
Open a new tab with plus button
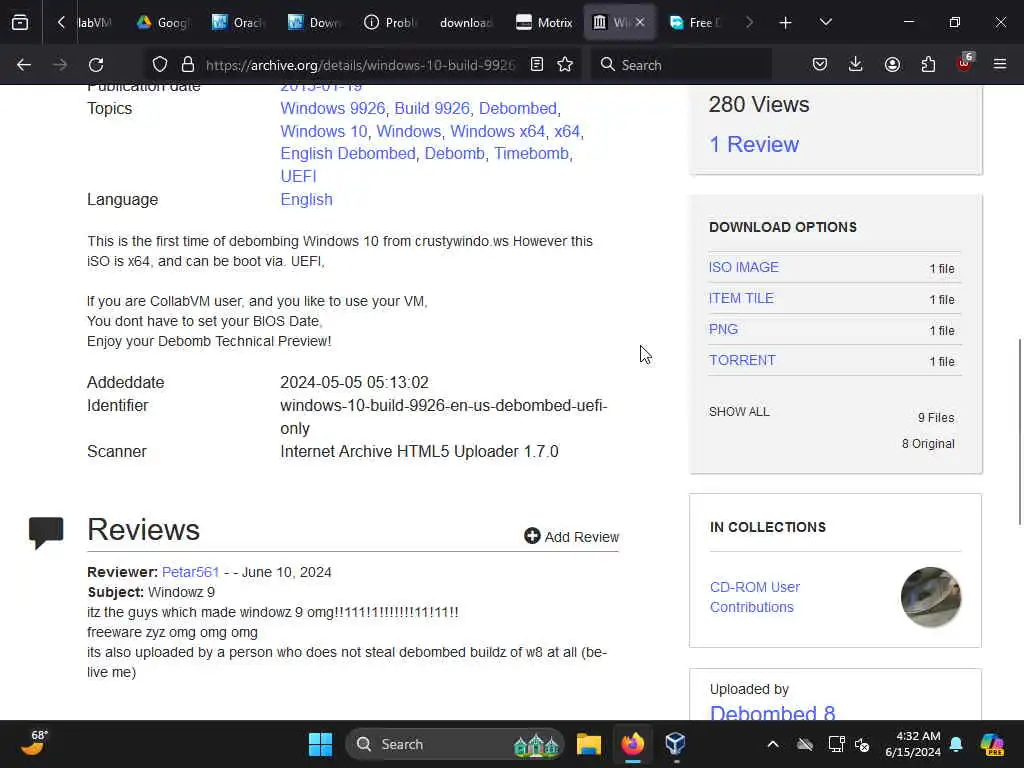point(785,23)
